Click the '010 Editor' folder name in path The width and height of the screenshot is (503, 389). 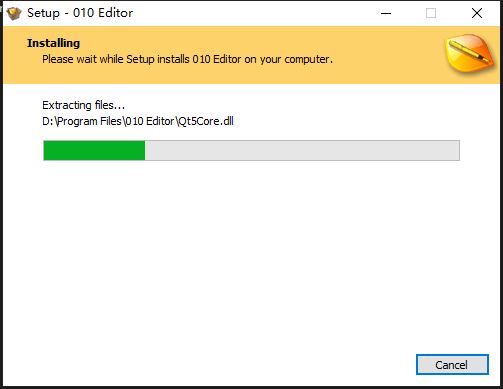click(x=150, y=121)
